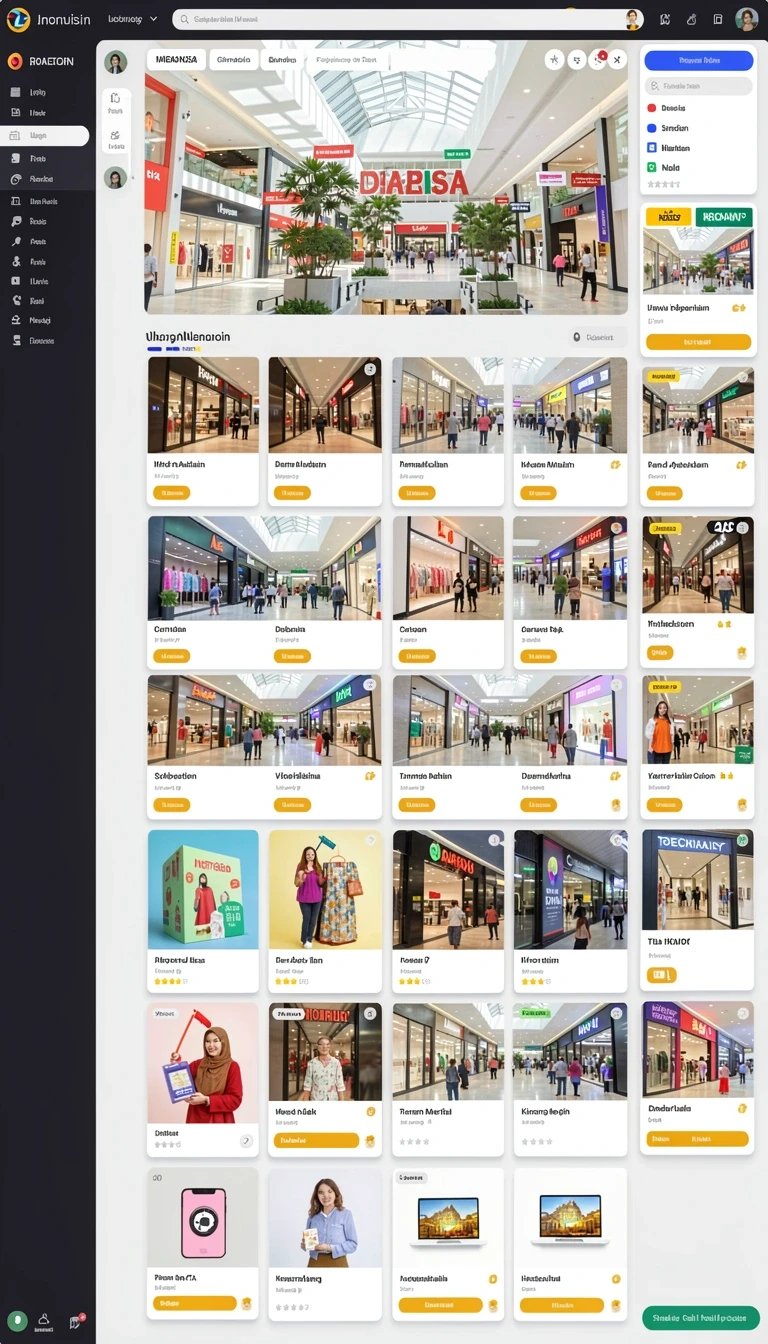Click the user icon at the sidebar bottom
The height and width of the screenshot is (1344, 768).
point(44,1320)
